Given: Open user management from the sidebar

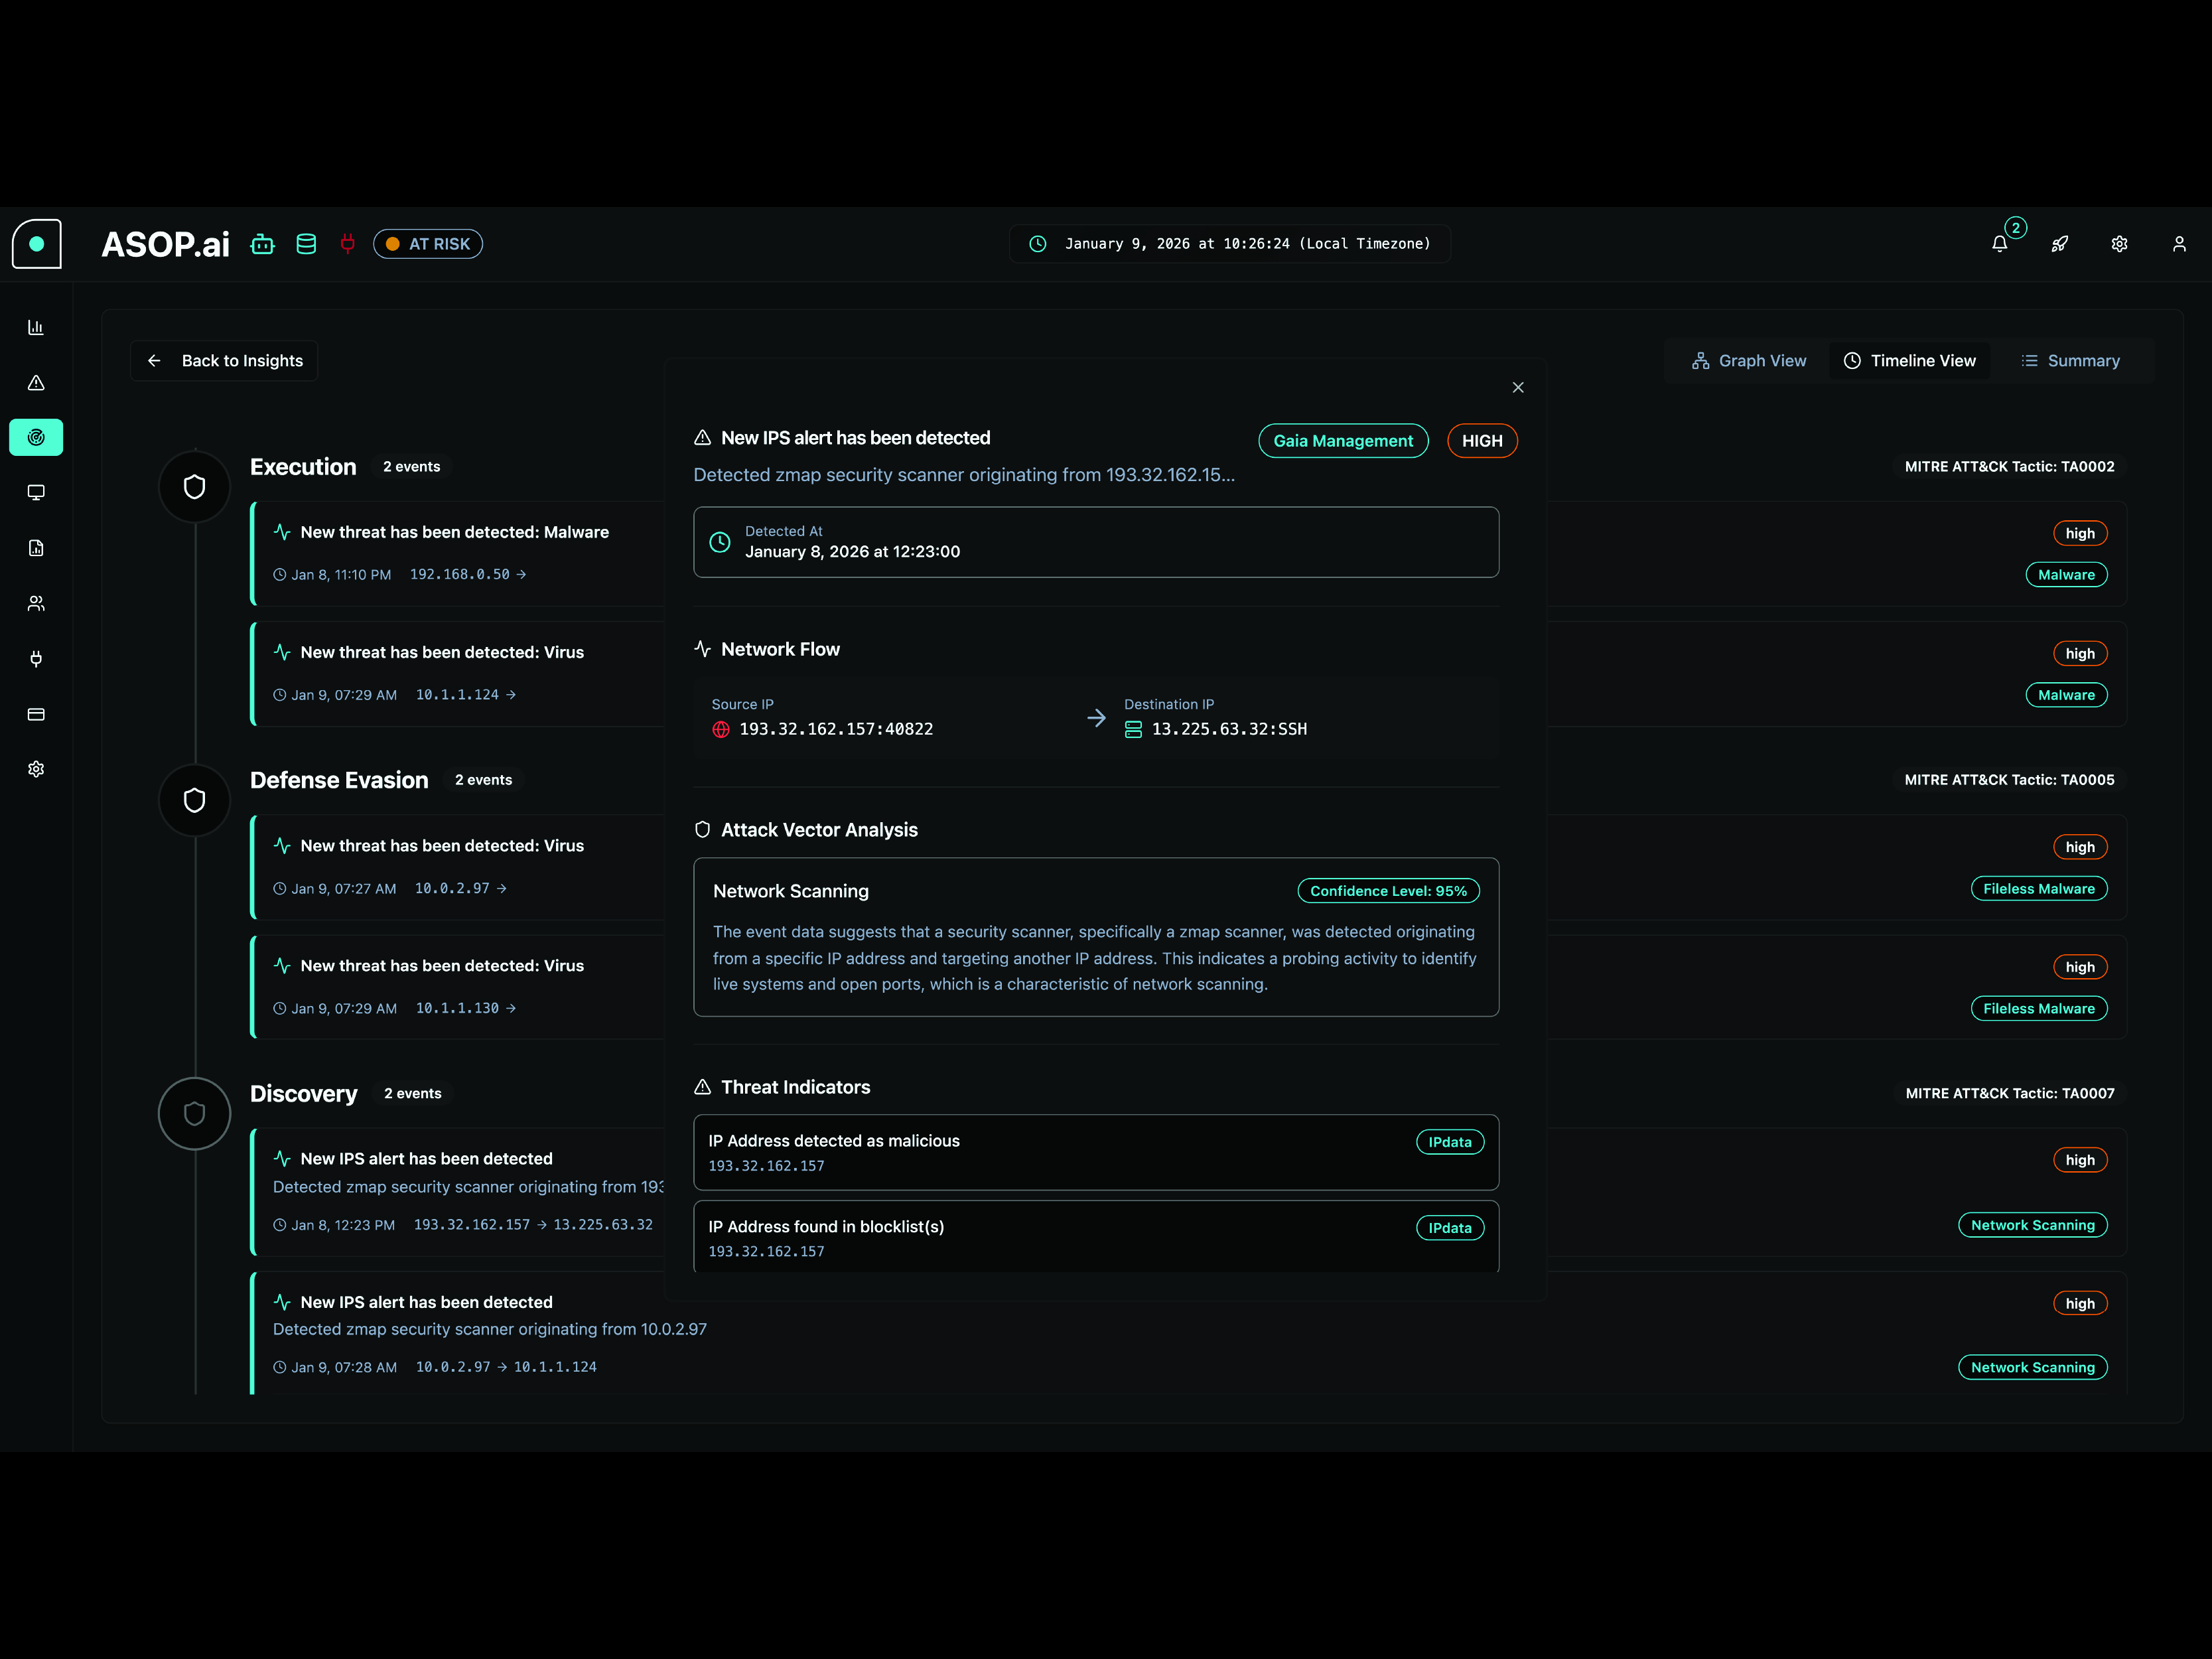Looking at the screenshot, I should point(36,603).
